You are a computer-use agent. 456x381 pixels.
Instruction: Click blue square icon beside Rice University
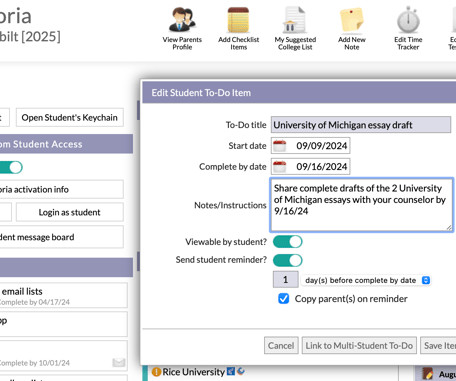(x=231, y=371)
